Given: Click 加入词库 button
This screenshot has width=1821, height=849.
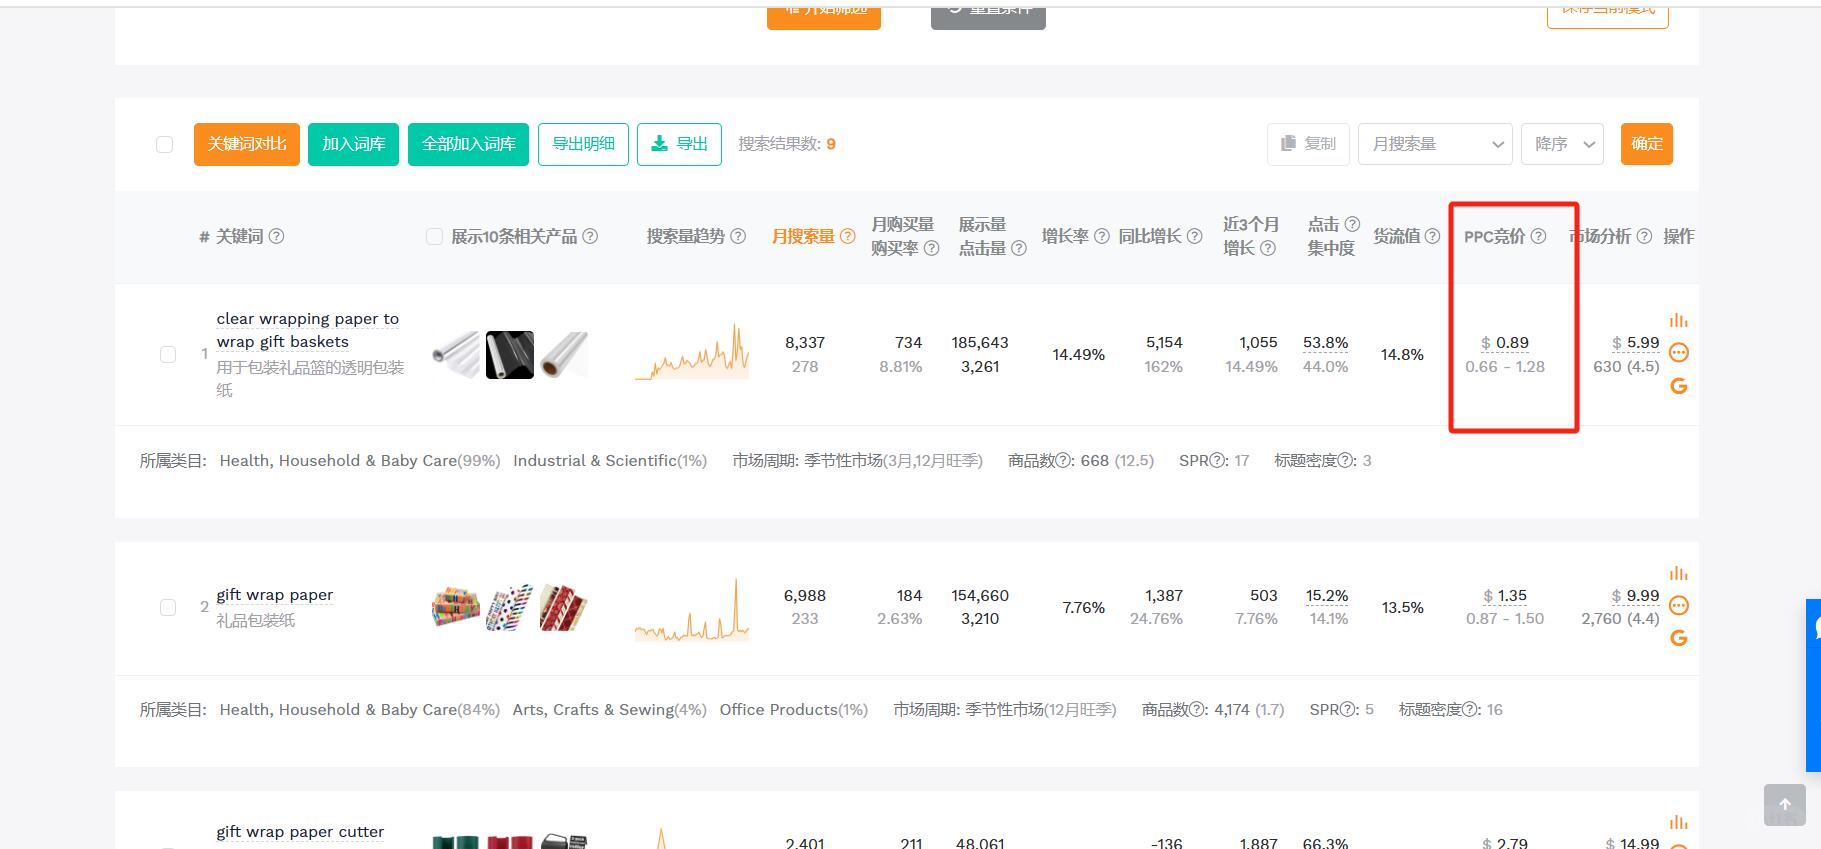Looking at the screenshot, I should coord(354,144).
